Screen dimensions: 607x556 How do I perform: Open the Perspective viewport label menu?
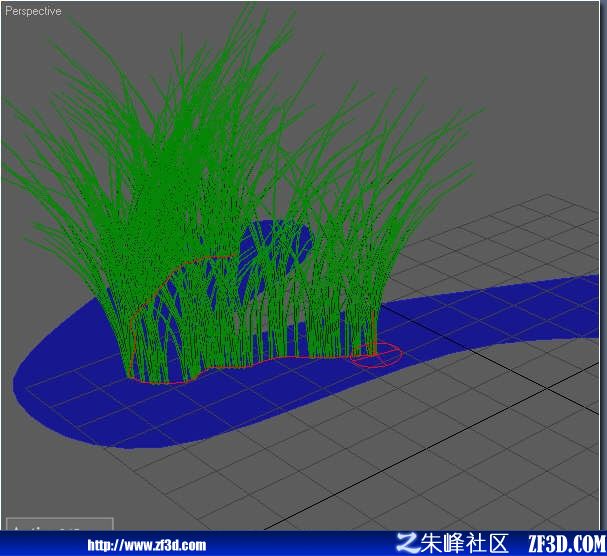33,11
